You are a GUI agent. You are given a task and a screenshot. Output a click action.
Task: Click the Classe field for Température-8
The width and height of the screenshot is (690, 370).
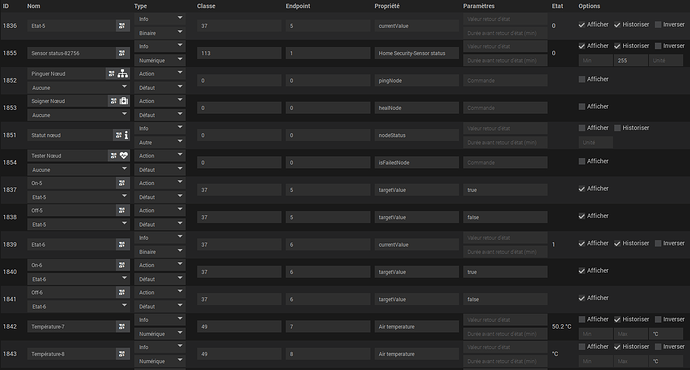click(x=239, y=354)
